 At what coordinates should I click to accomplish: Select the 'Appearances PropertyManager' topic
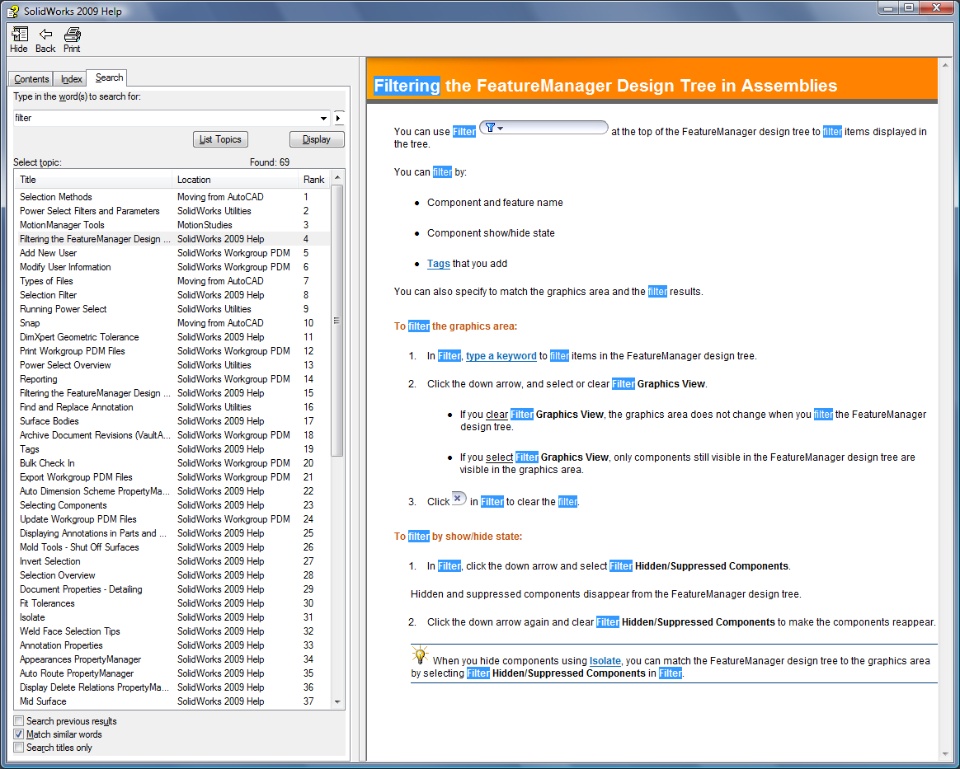(172, 659)
